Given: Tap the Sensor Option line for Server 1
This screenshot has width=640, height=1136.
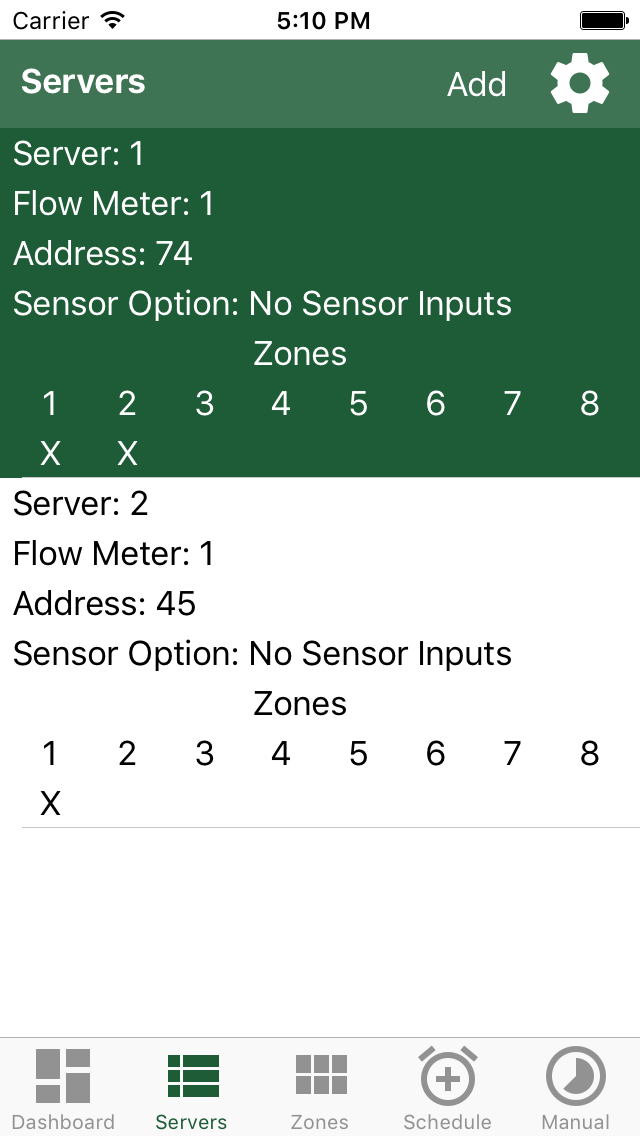Looking at the screenshot, I should (262, 303).
